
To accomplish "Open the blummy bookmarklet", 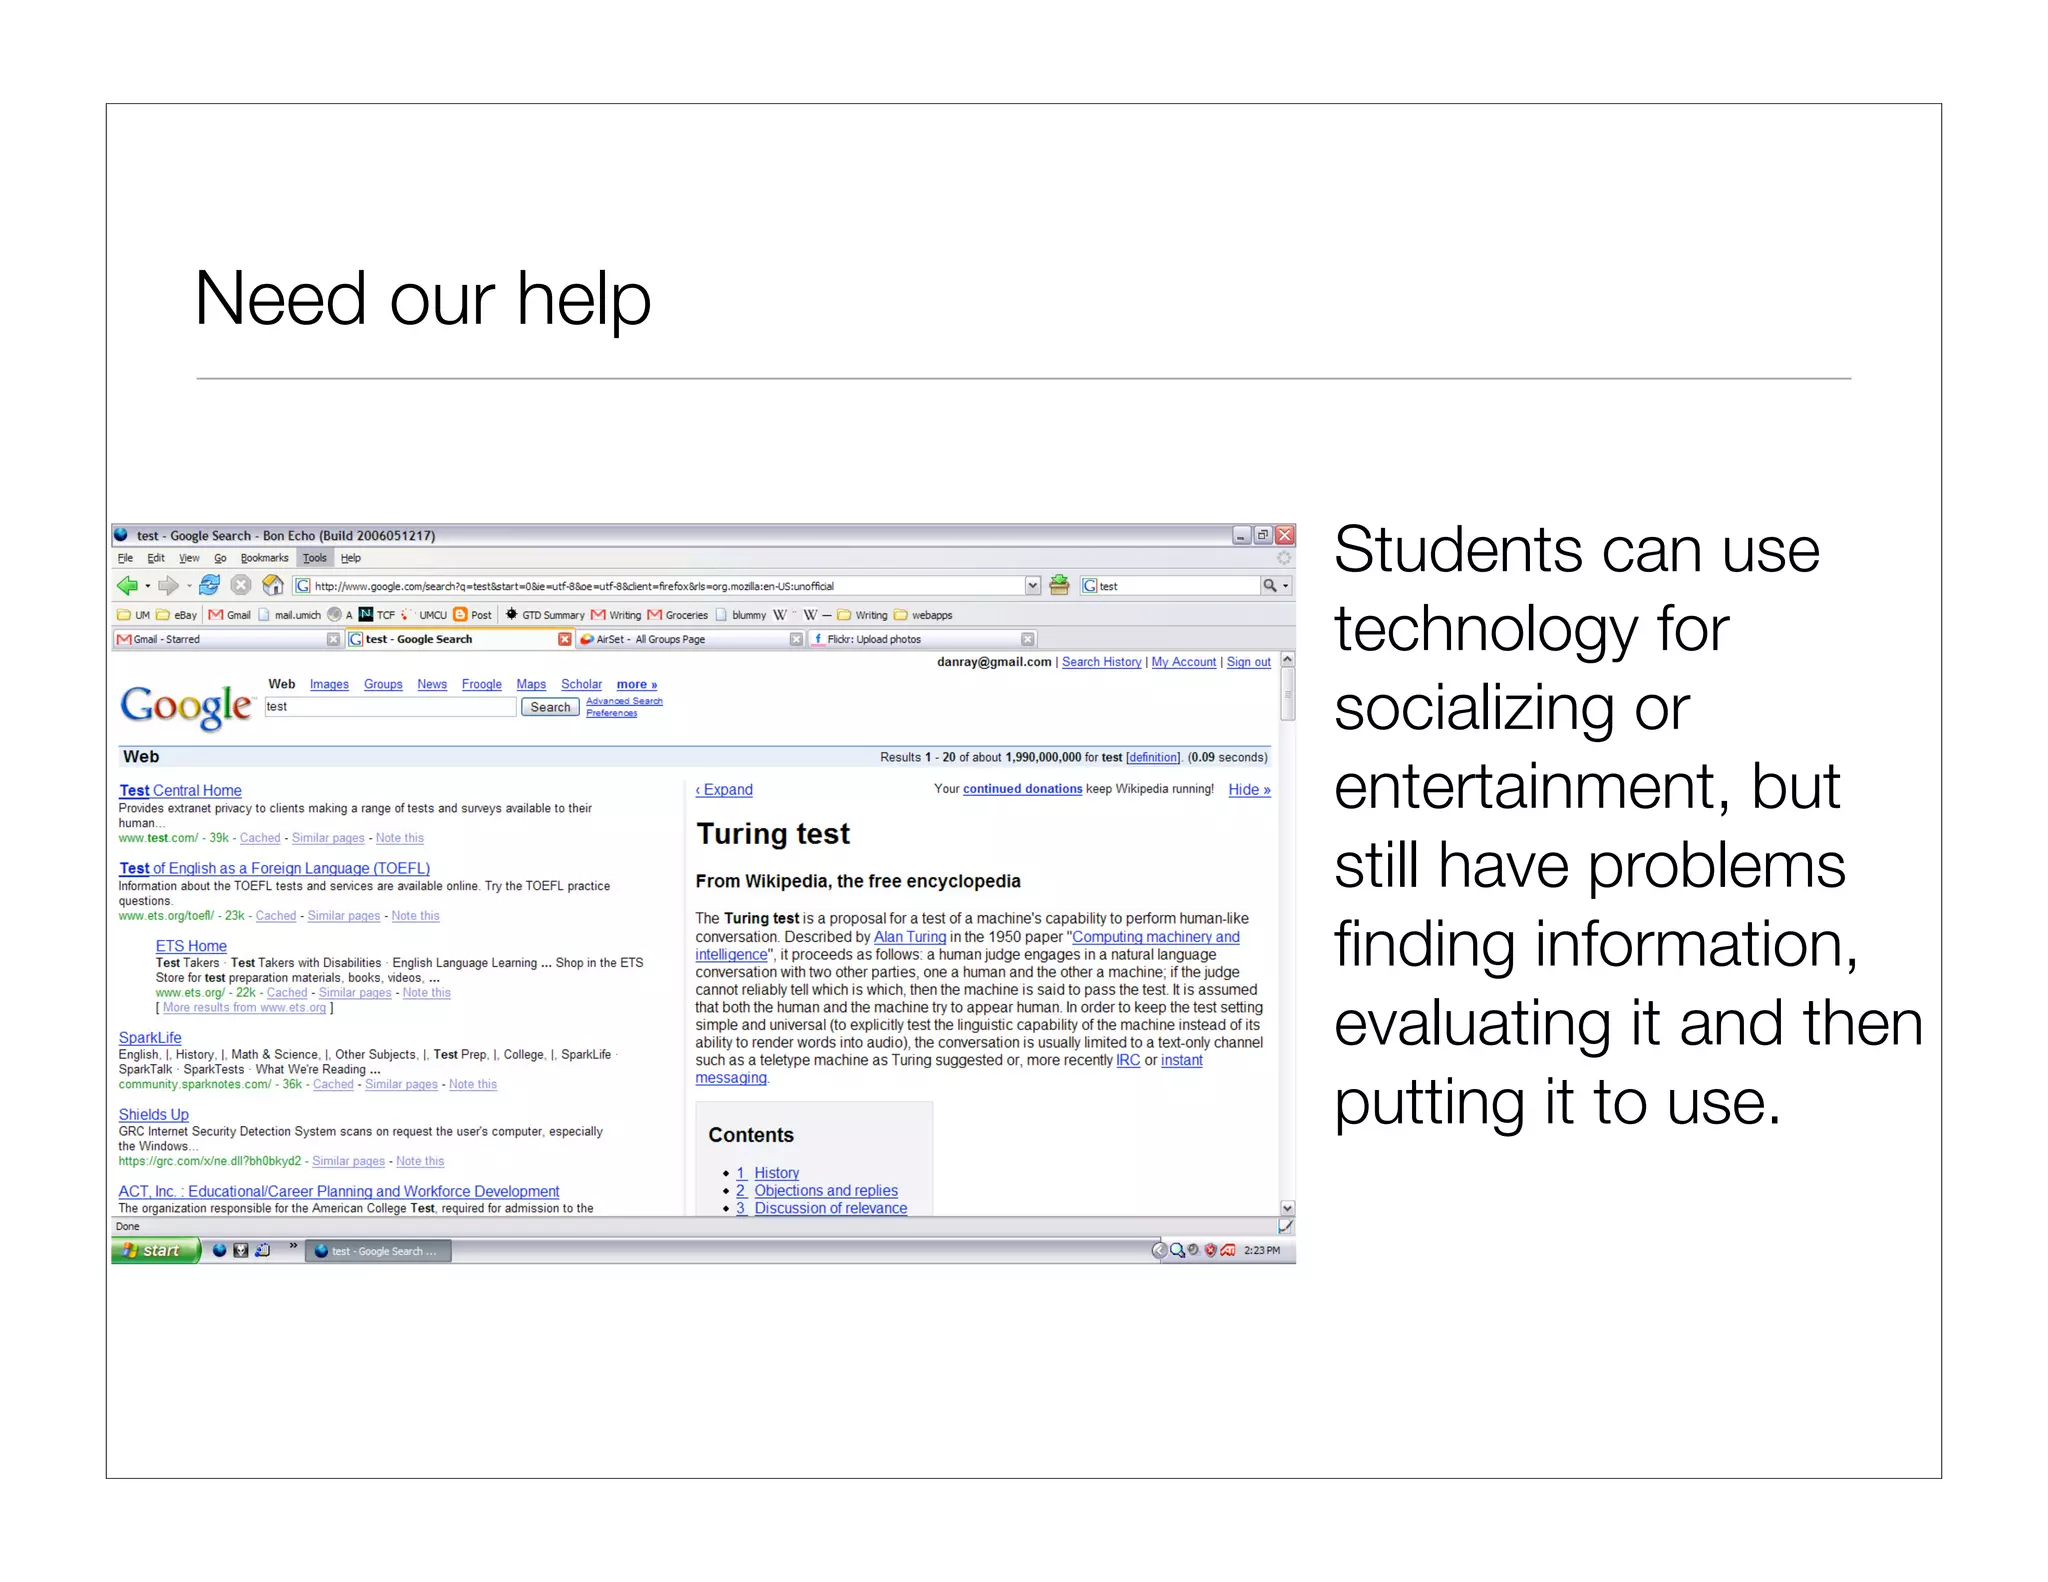I will (742, 615).
